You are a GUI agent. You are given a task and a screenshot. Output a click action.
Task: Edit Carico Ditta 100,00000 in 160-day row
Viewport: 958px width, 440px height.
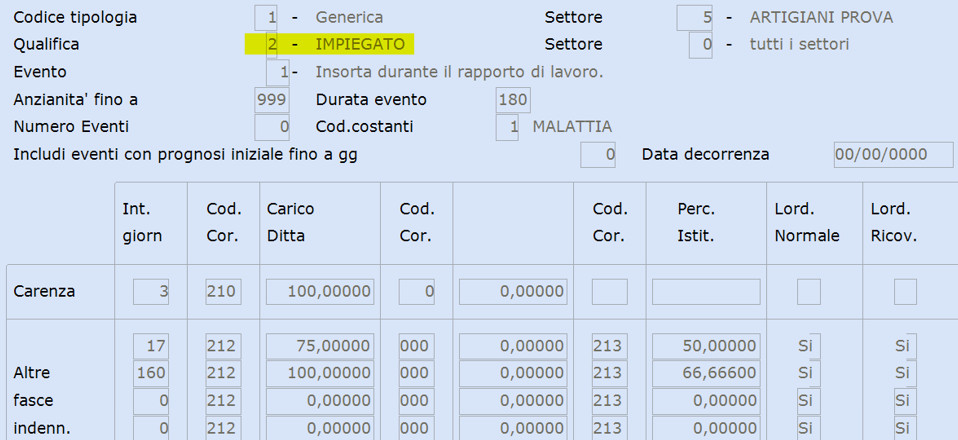pos(320,373)
